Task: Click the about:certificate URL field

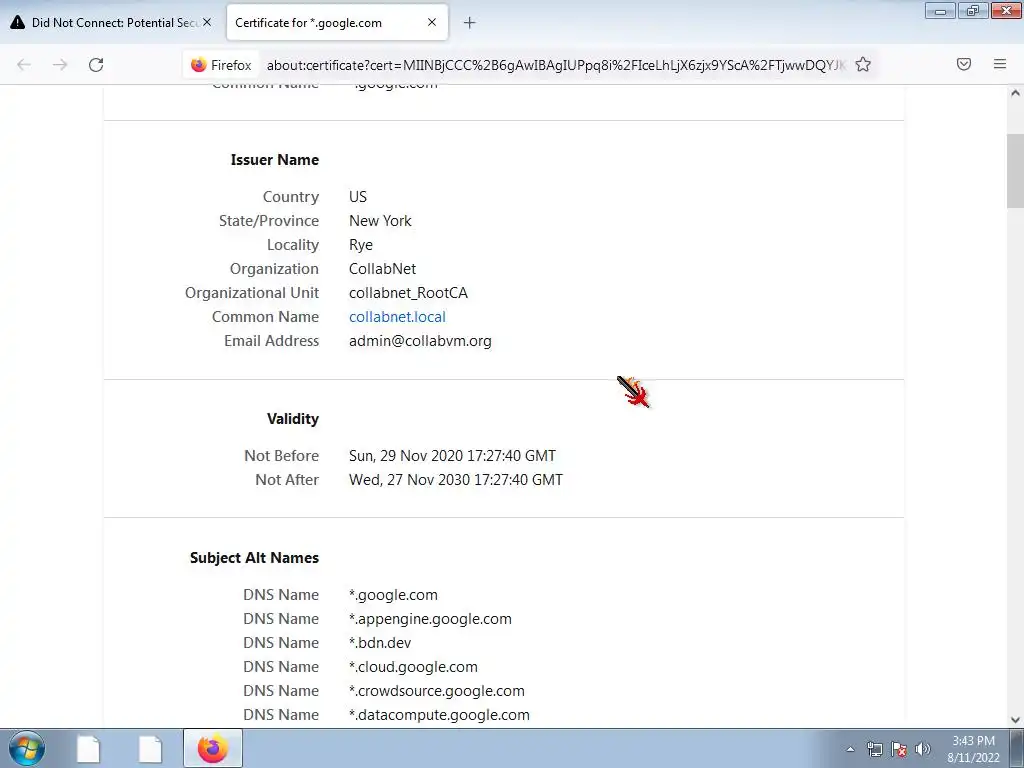Action: pyautogui.click(x=555, y=65)
